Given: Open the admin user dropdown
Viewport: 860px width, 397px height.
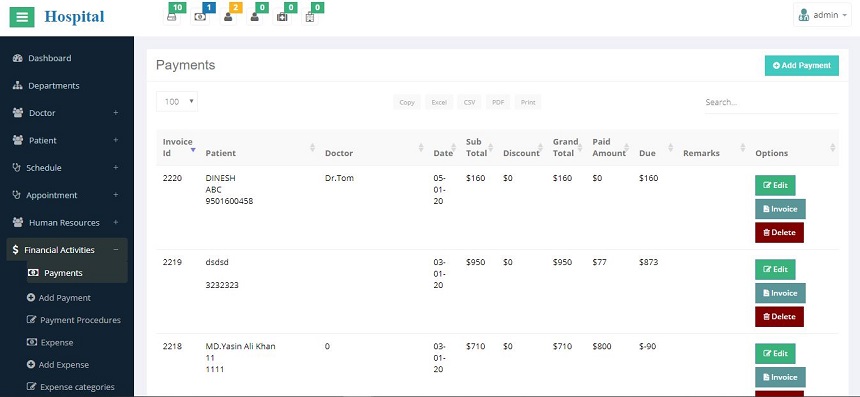Looking at the screenshot, I should [822, 15].
